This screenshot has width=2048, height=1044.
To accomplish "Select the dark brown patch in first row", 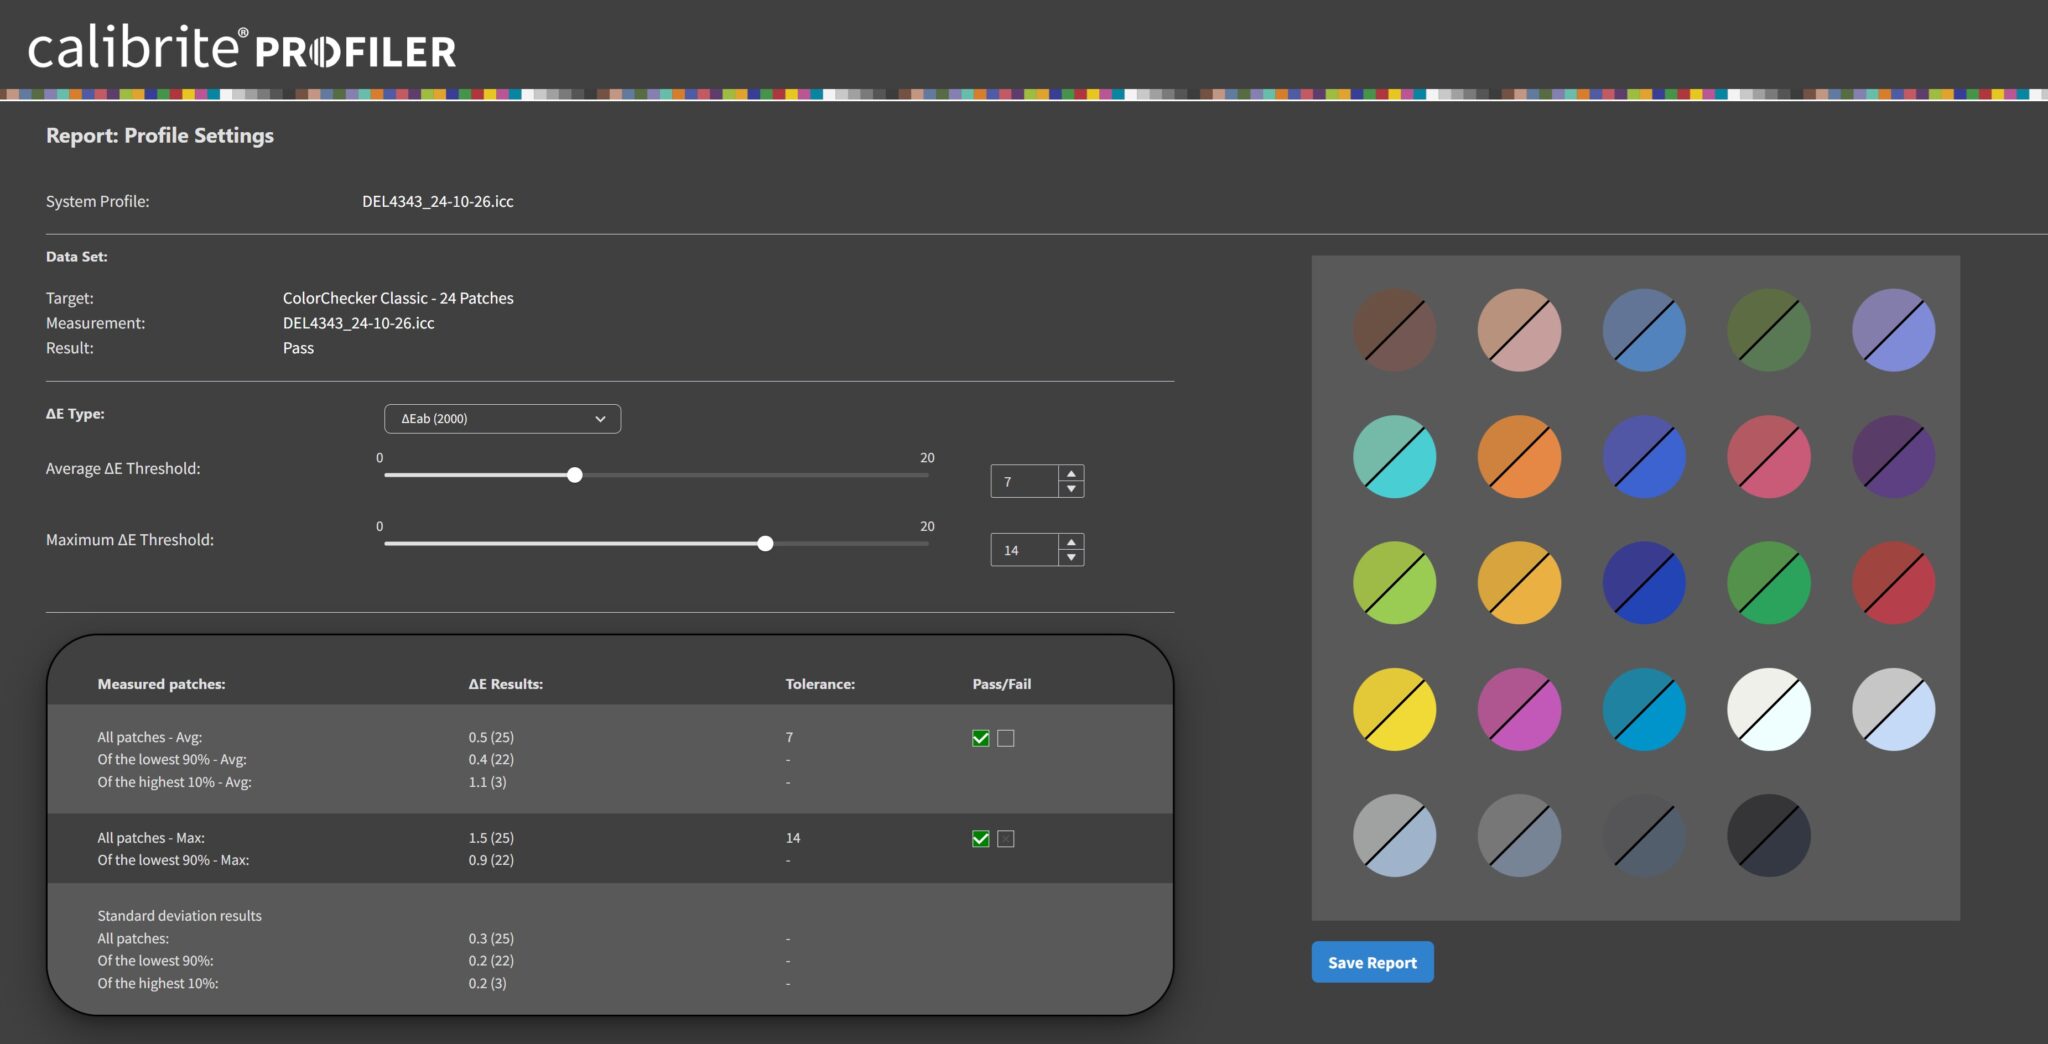I will (x=1394, y=331).
